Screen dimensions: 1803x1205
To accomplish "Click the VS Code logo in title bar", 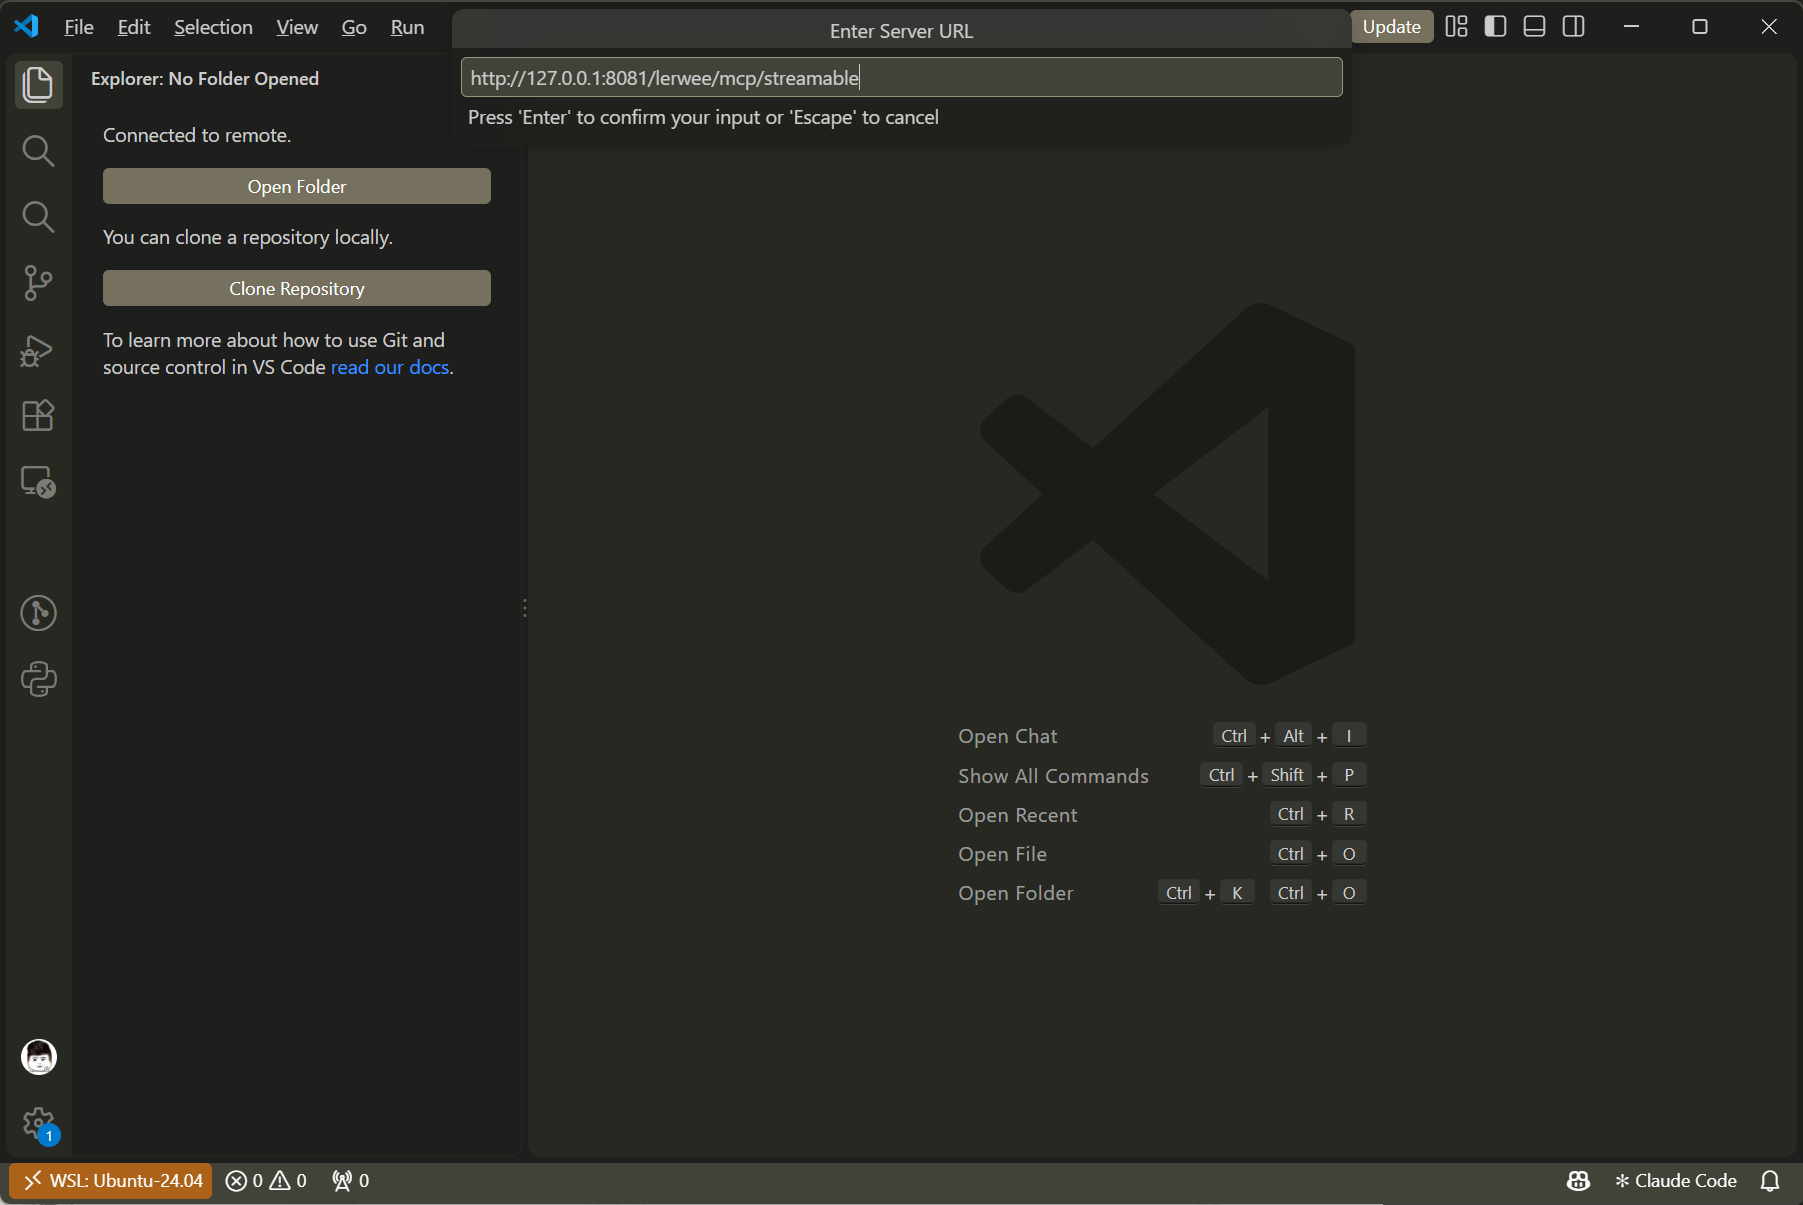I will click(x=27, y=27).
